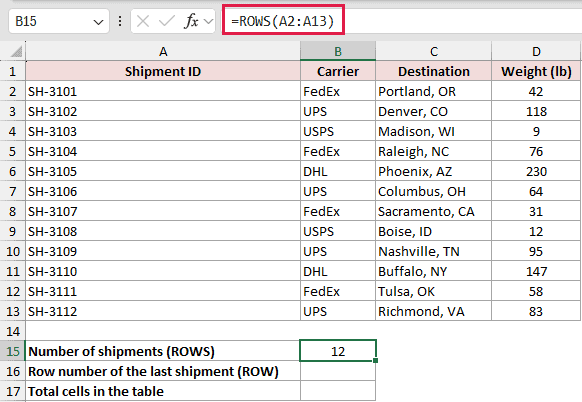Screen dimensions: 582x402
Task: Select row 1 header
Action: click(13, 71)
